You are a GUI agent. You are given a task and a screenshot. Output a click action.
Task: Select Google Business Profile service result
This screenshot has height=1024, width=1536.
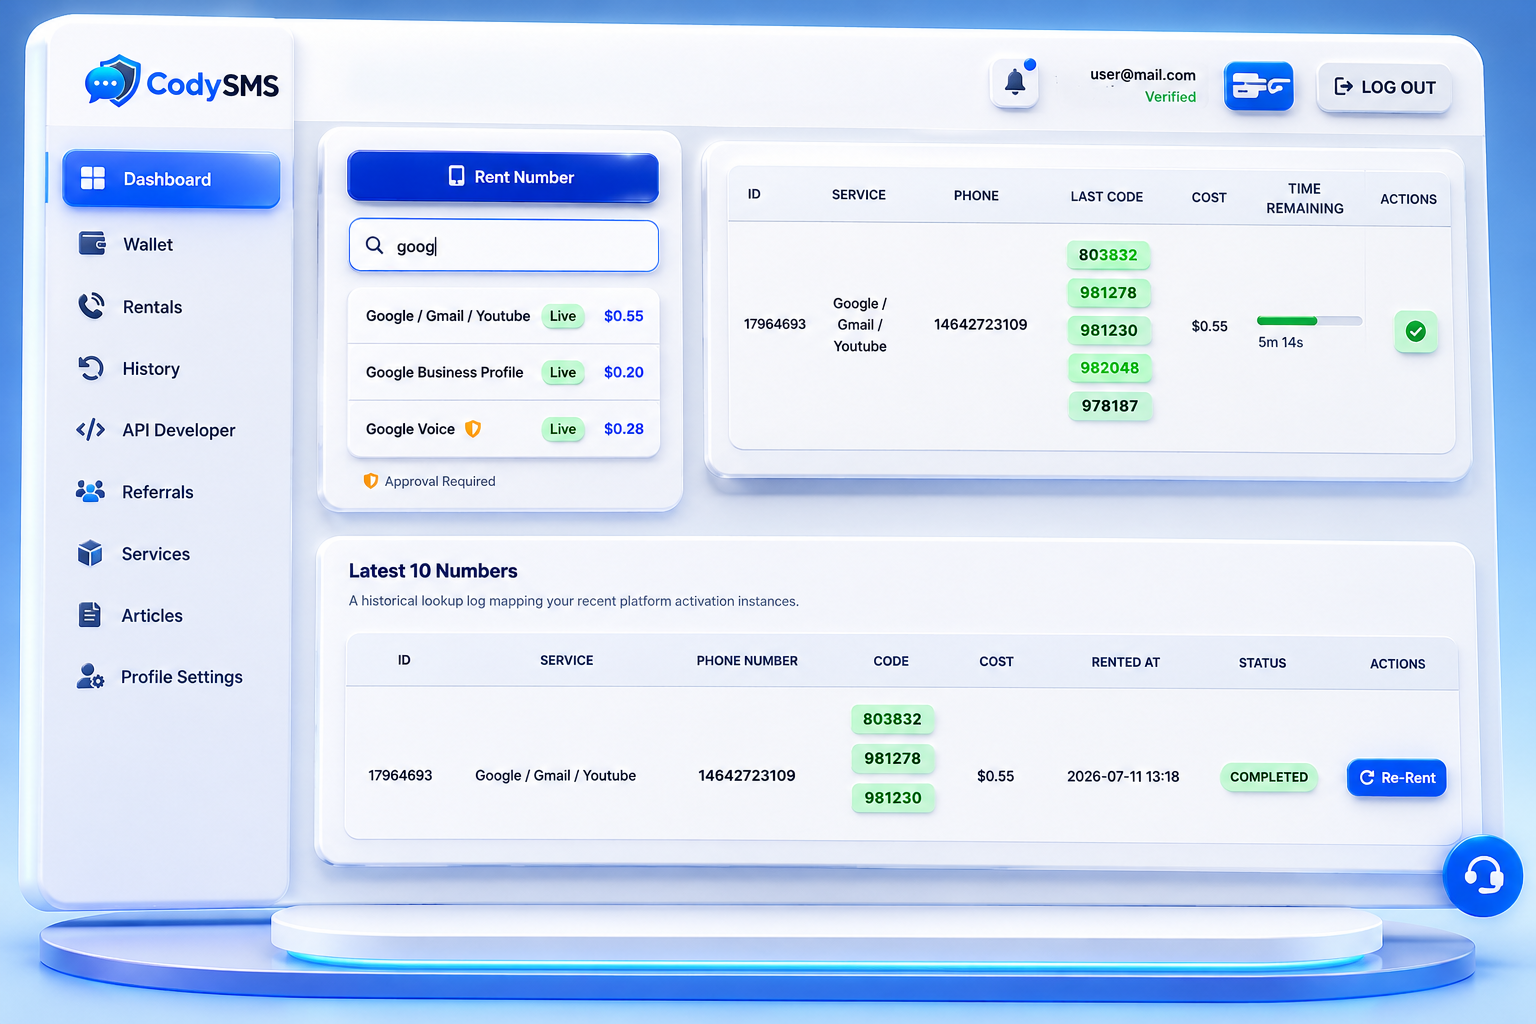coord(503,372)
